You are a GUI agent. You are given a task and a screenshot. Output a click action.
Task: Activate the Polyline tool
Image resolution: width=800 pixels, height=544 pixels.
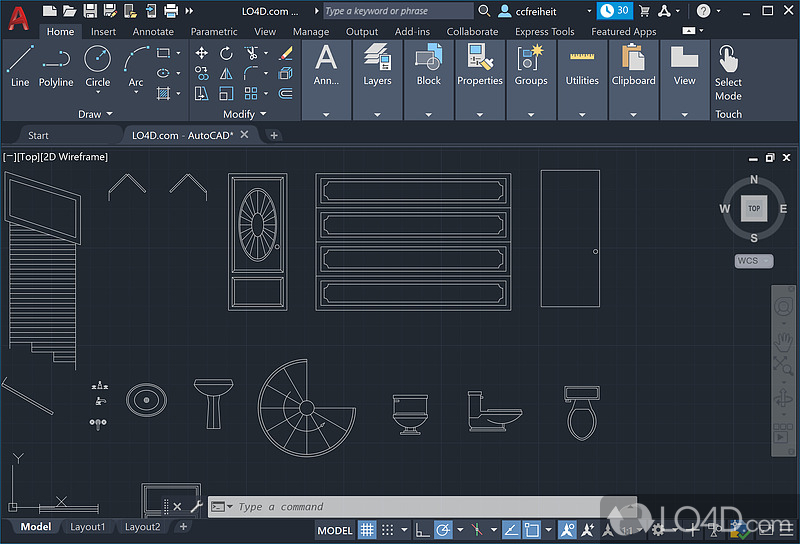[56, 66]
